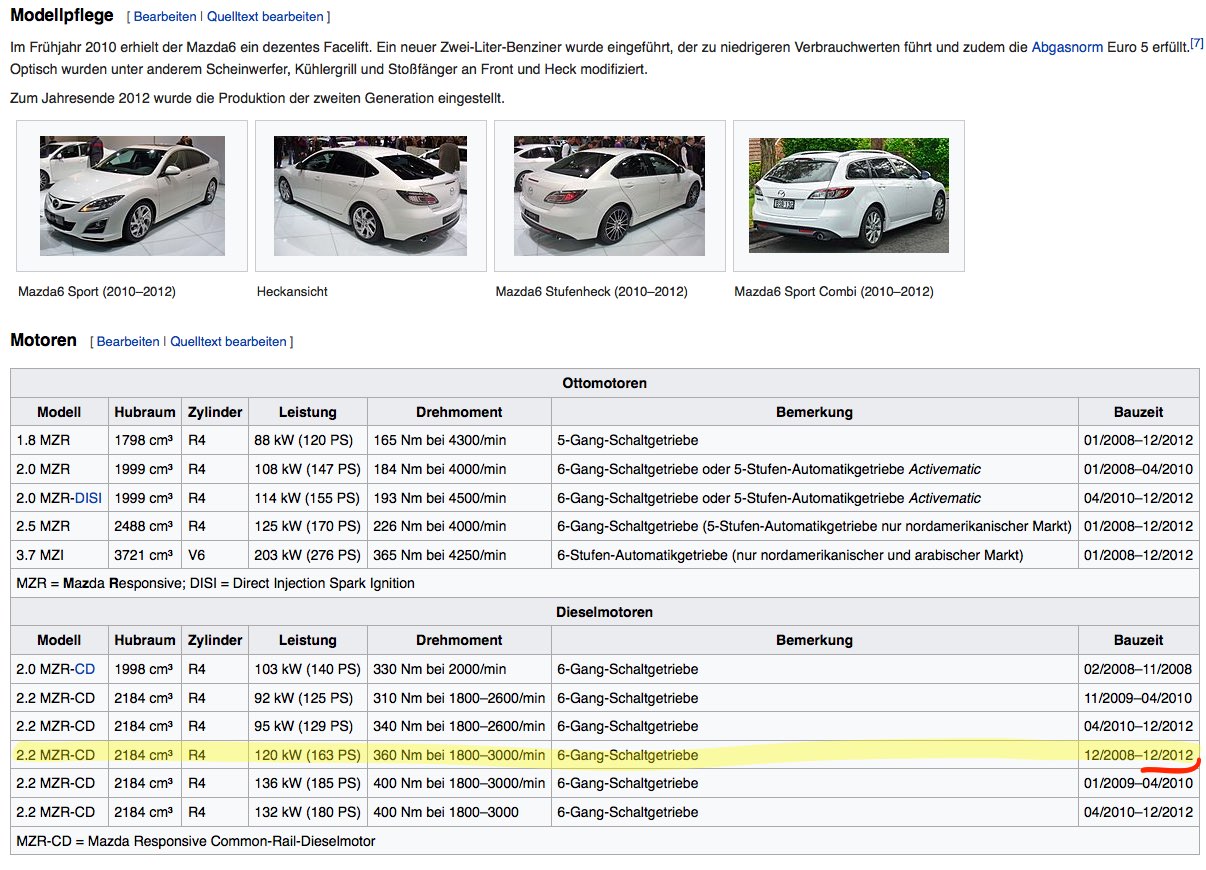This screenshot has height=870, width=1206.
Task: Click the 'Modellpflege' section heading
Action: [x=62, y=16]
